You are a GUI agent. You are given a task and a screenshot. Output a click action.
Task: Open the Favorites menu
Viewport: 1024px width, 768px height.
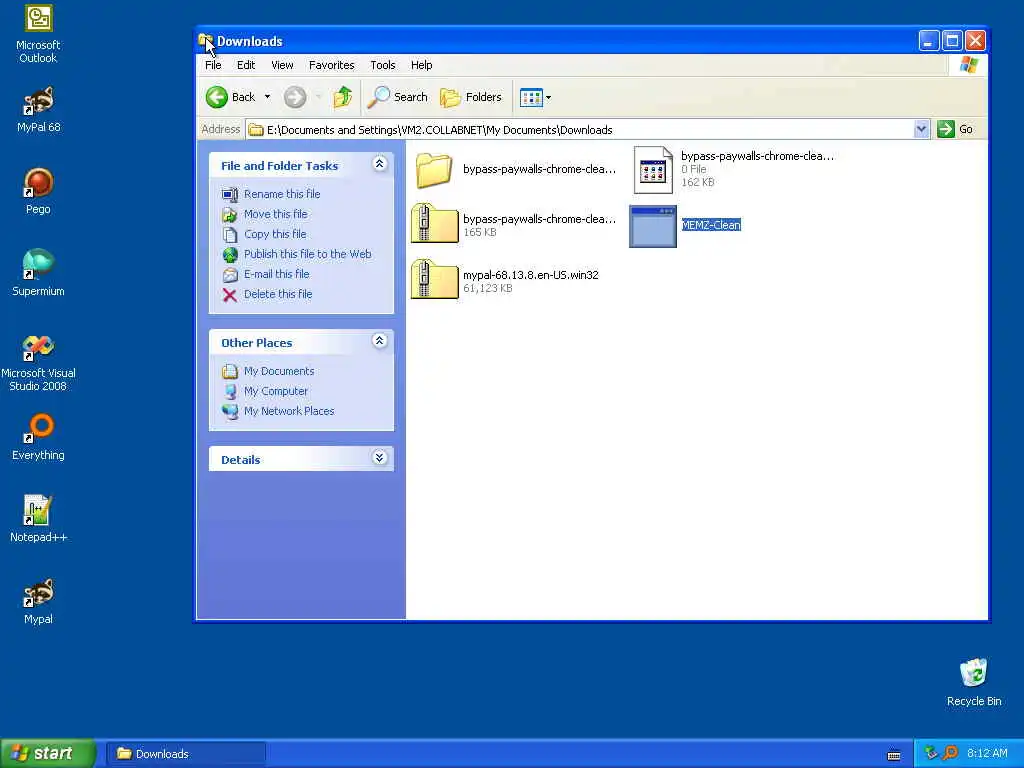(331, 65)
